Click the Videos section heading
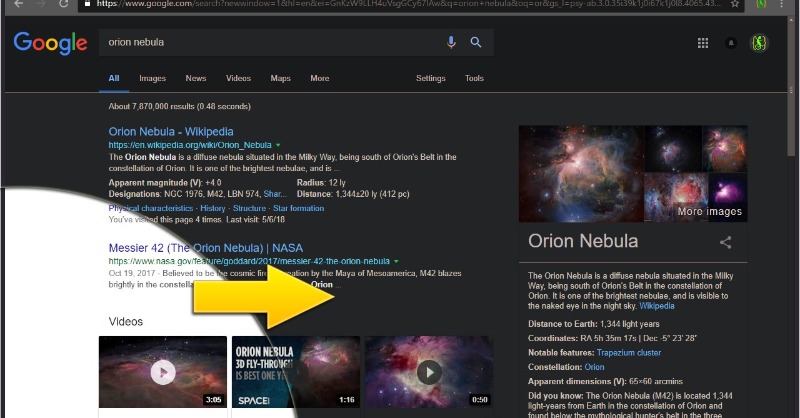Image resolution: width=800 pixels, height=418 pixels. click(126, 322)
